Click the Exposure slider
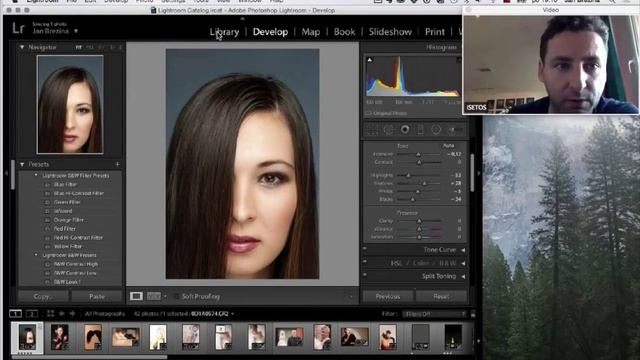Image resolution: width=640 pixels, height=360 pixels. tap(419, 154)
